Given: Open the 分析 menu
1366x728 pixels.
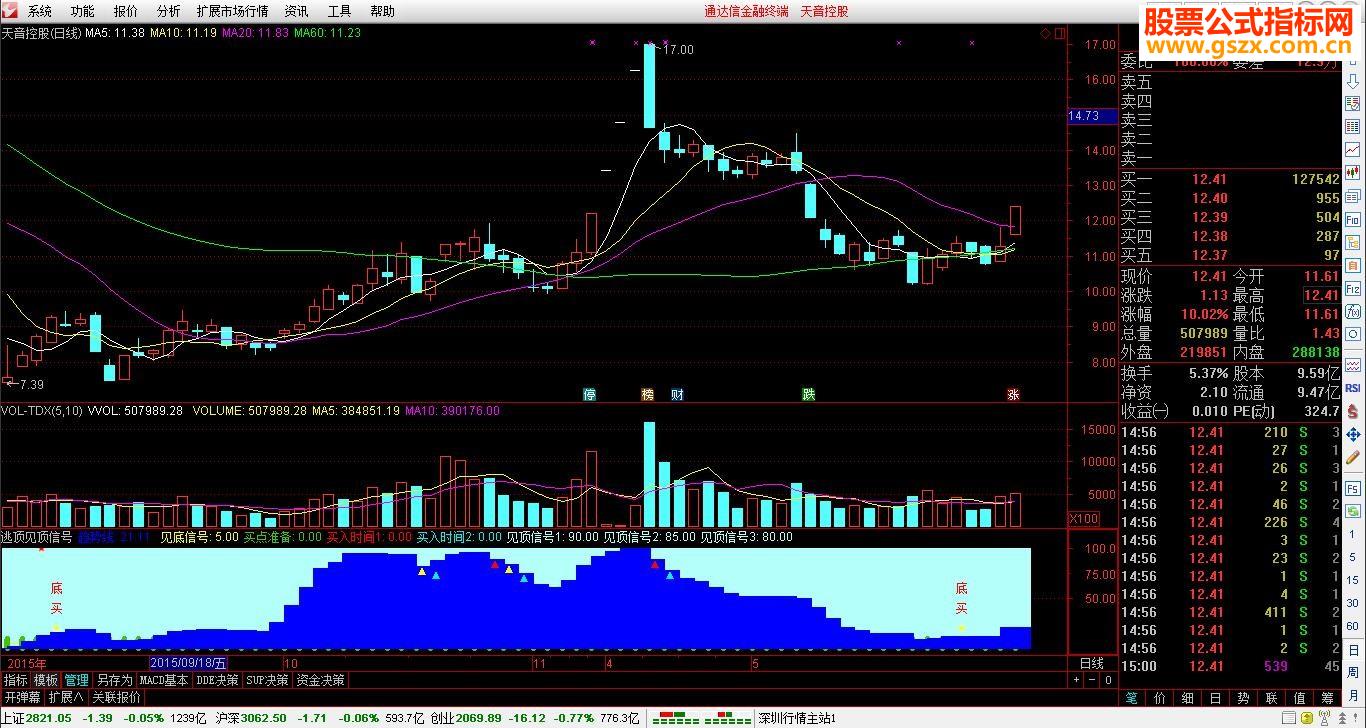Looking at the screenshot, I should 169,11.
